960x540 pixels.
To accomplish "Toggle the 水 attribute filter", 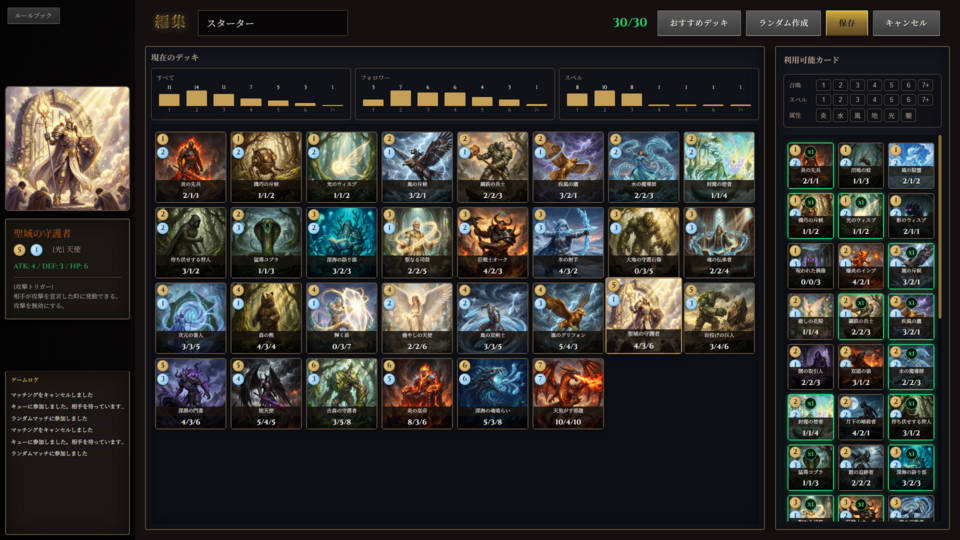I will tap(840, 115).
